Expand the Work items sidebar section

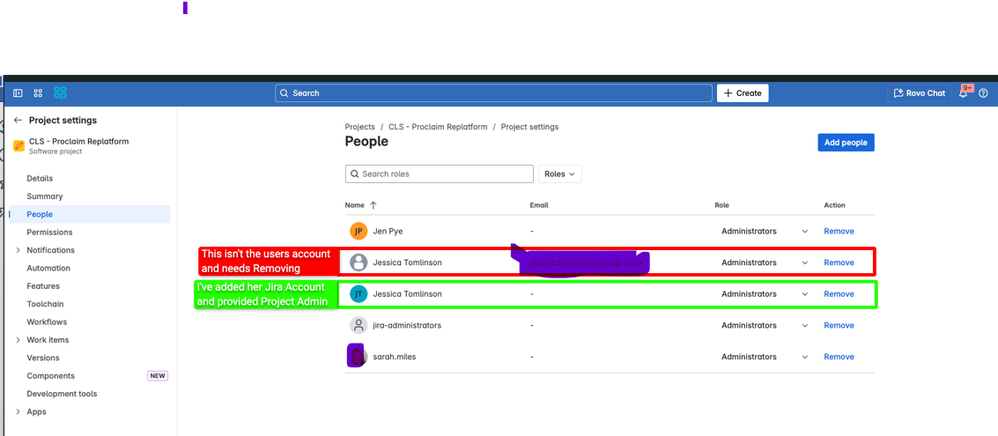pos(18,340)
